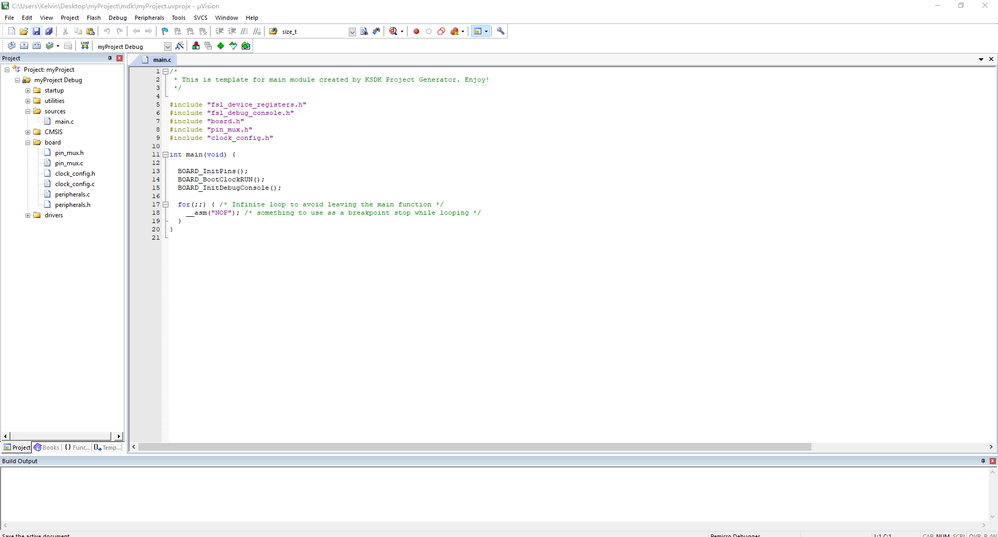Start/Stop debug session icon
The image size is (998, 537).
pyautogui.click(x=393, y=31)
